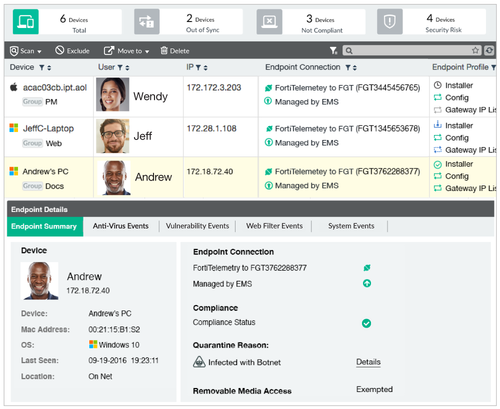Click the Docs group label
This screenshot has height=409, width=500.
[x=55, y=186]
